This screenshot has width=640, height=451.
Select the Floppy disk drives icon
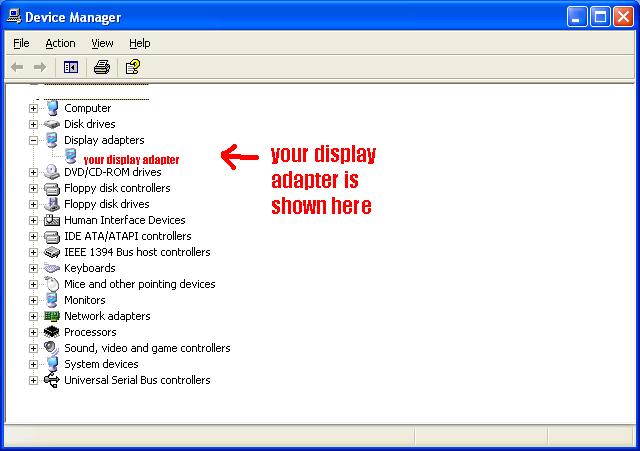(x=52, y=204)
